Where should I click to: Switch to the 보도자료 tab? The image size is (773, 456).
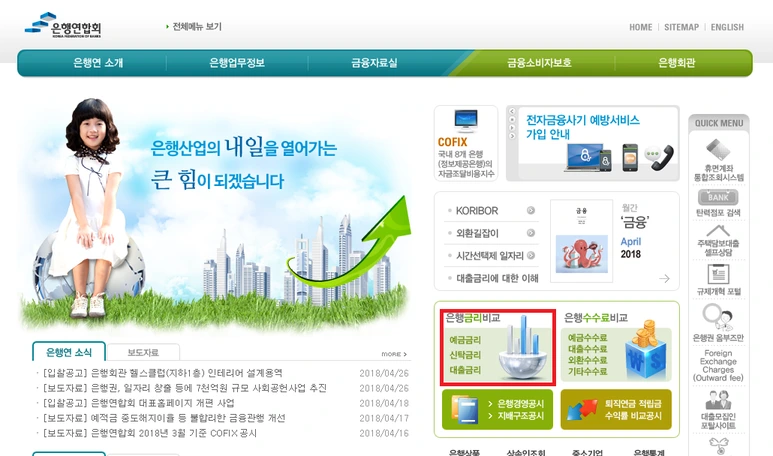[x=143, y=352]
